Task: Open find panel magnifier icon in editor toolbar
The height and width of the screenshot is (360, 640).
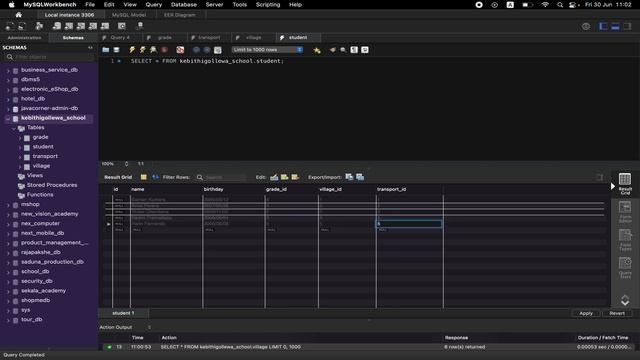Action: click(x=343, y=50)
